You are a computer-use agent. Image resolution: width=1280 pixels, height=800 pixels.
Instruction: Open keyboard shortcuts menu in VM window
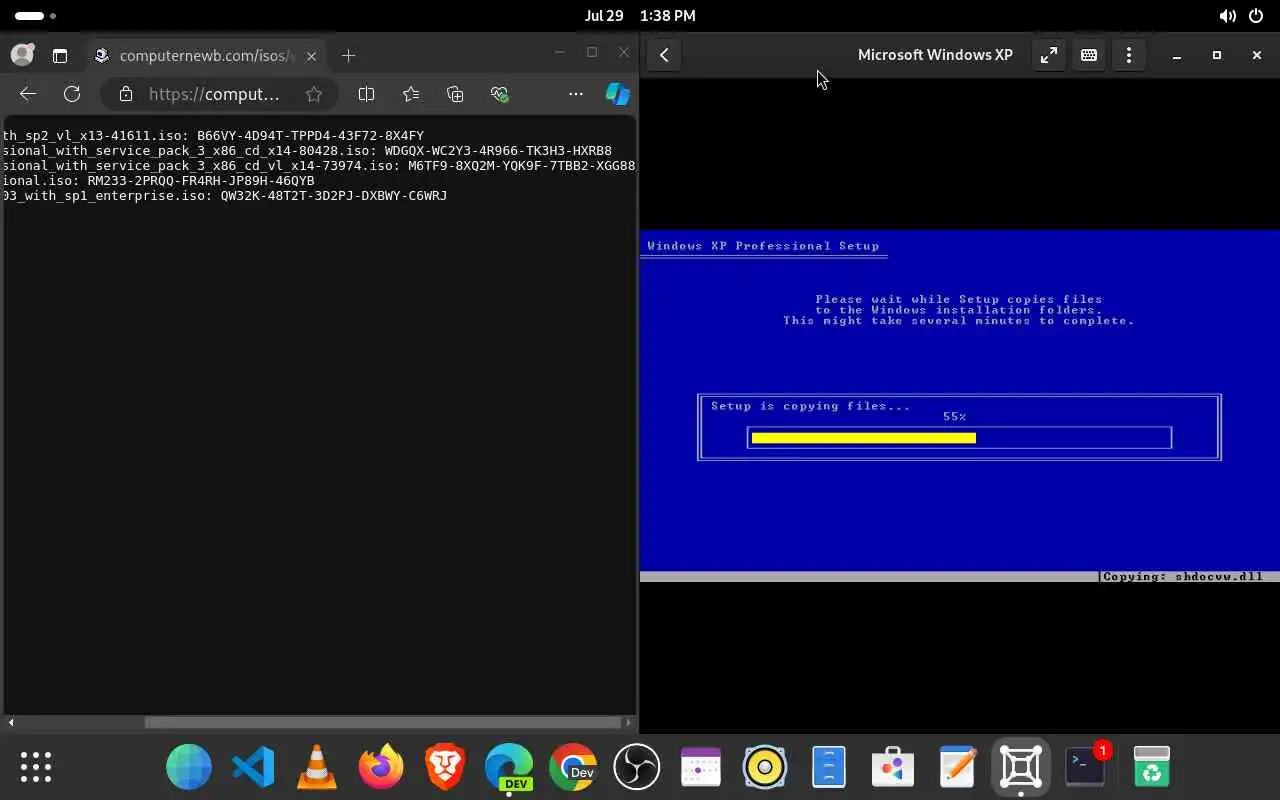[x=1089, y=55]
